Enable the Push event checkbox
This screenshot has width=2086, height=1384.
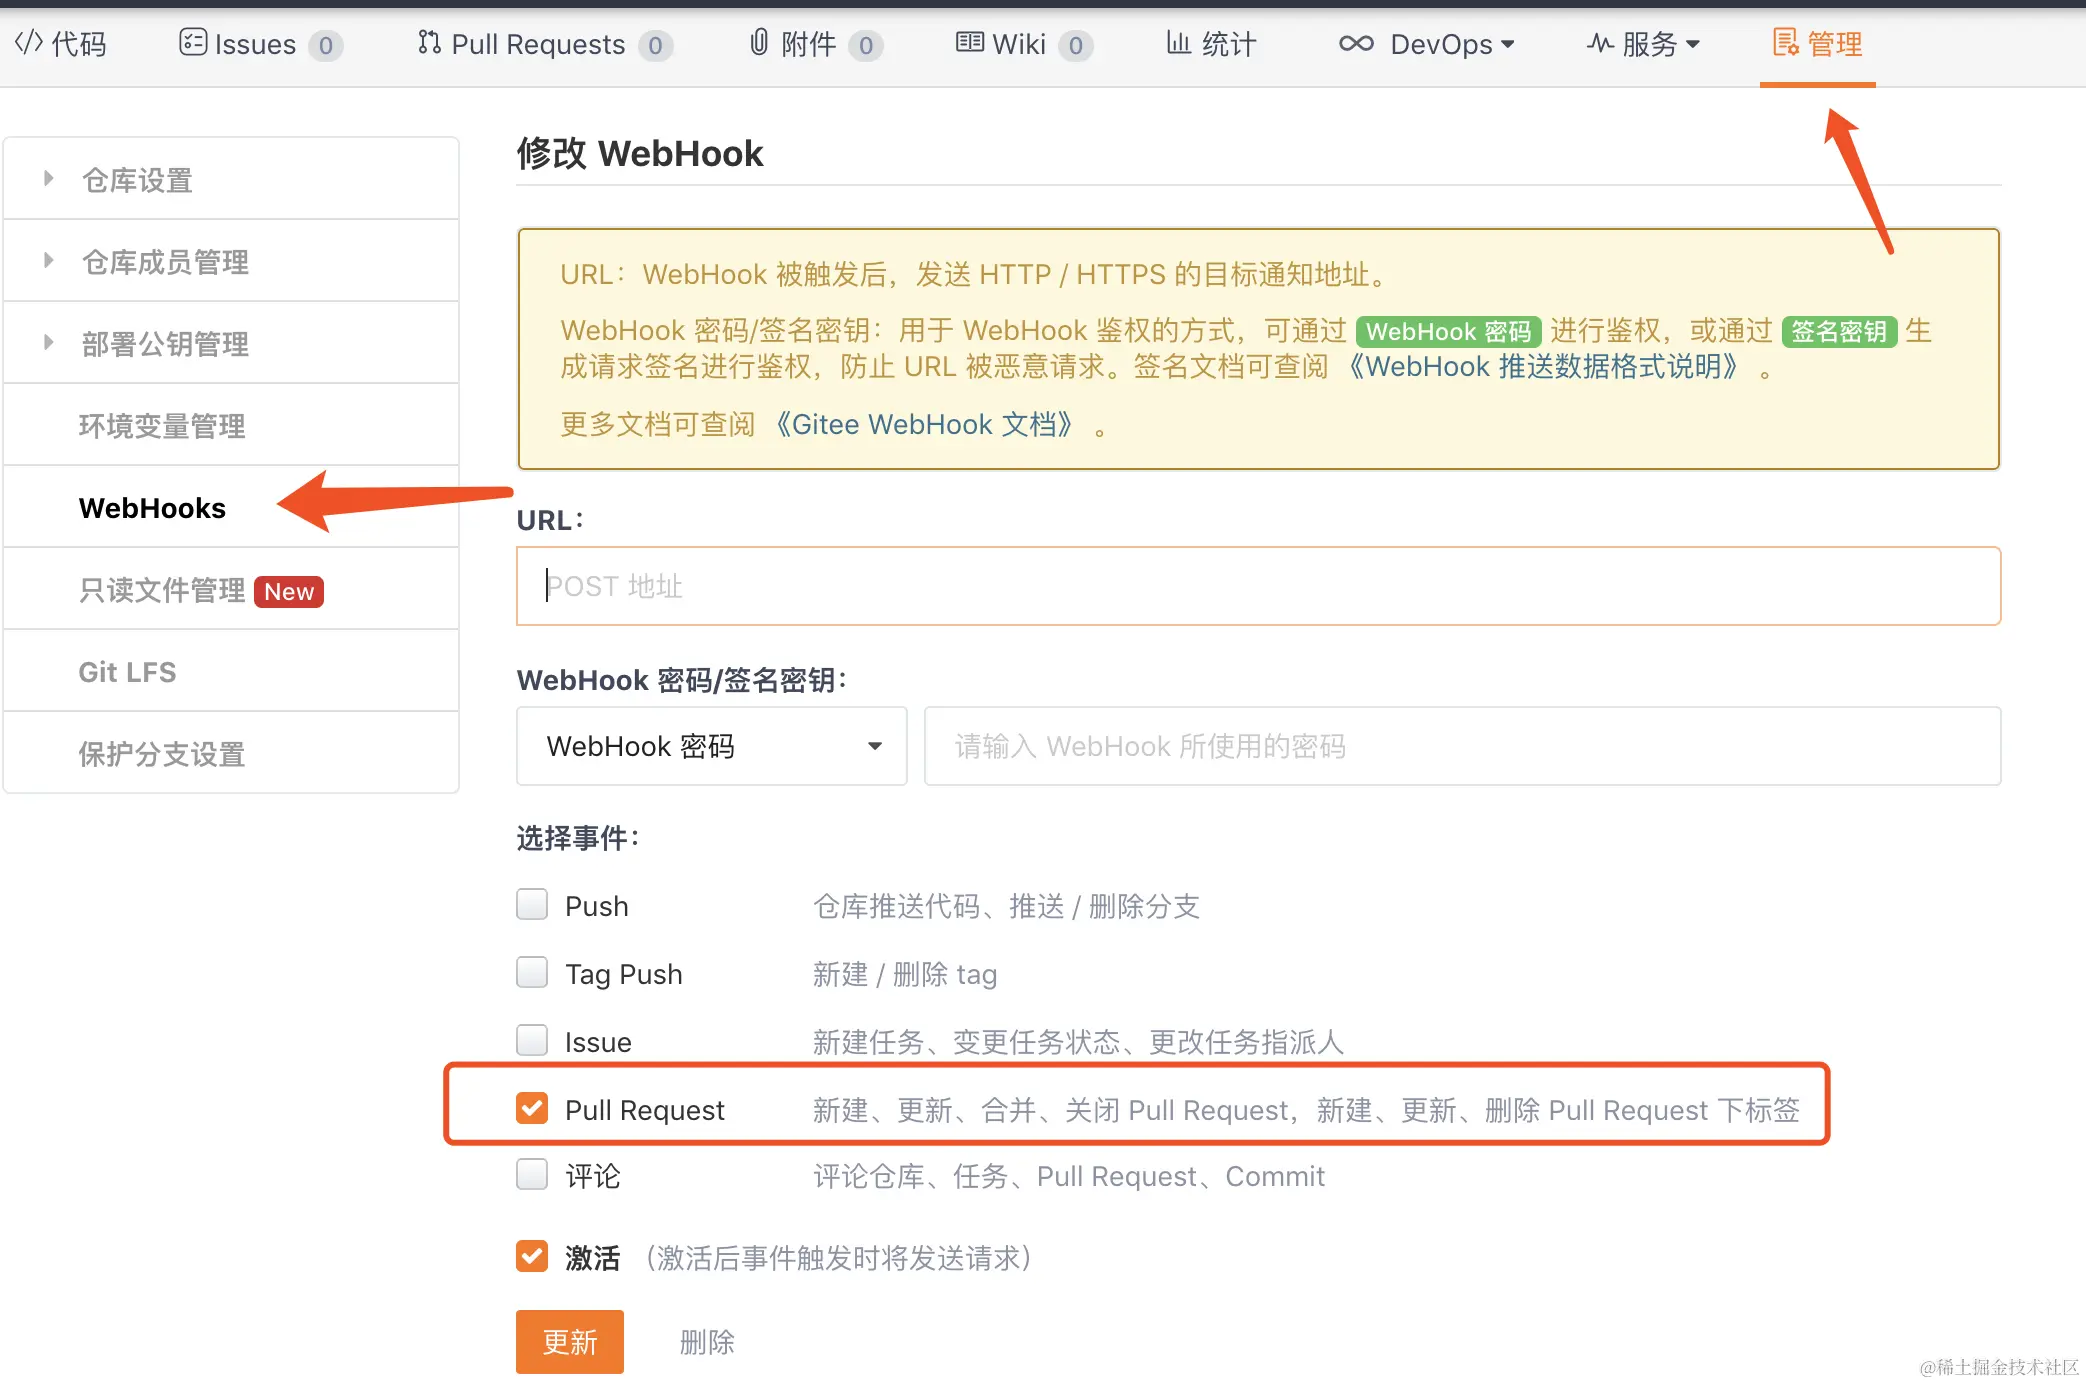532,905
